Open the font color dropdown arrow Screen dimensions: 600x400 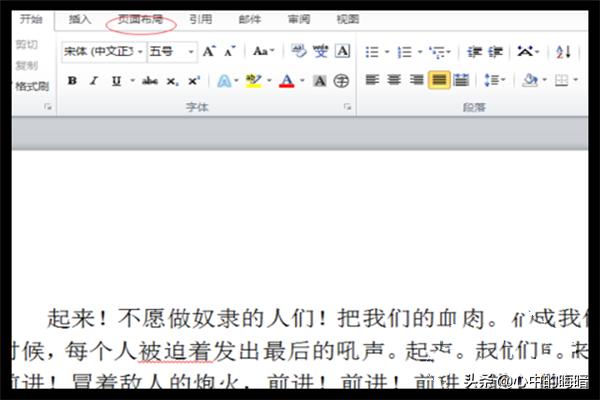tap(302, 80)
